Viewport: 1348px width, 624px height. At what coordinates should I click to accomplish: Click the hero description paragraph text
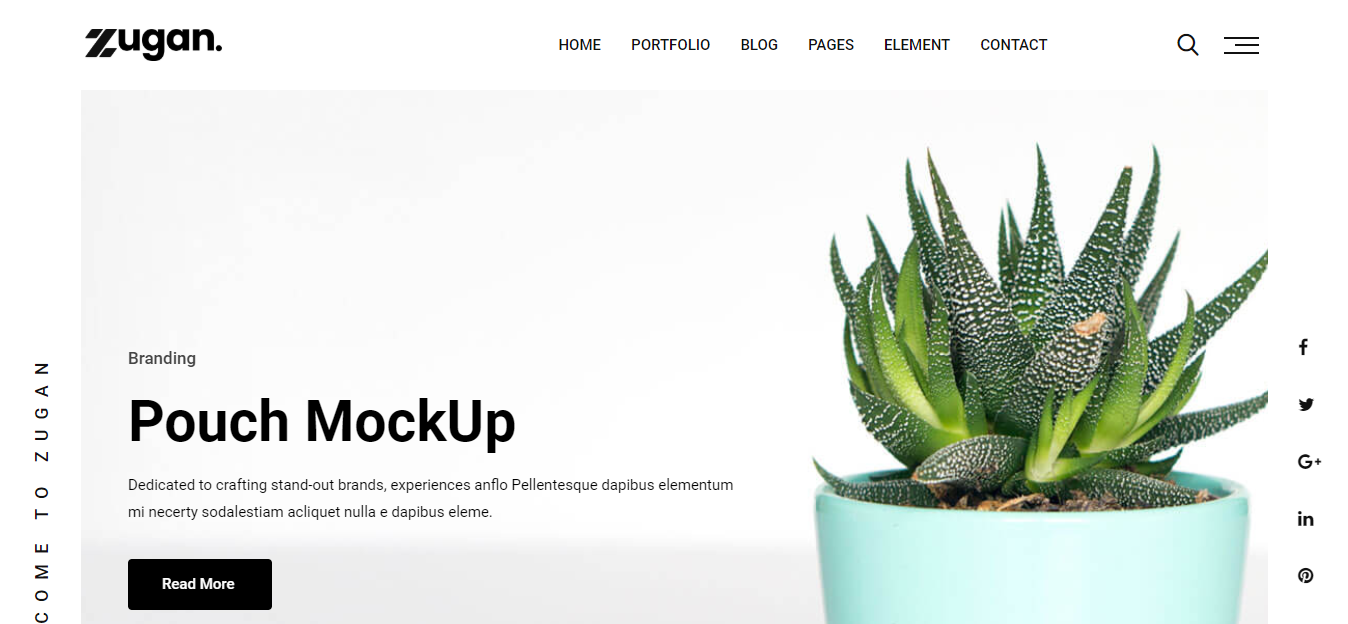point(431,498)
